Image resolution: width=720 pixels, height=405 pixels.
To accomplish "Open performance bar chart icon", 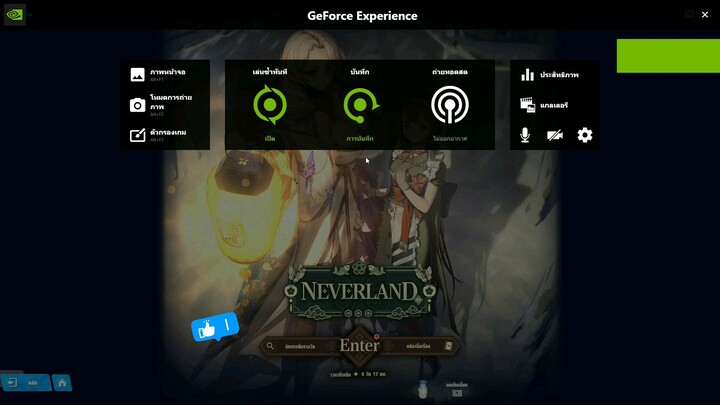I will click(527, 74).
